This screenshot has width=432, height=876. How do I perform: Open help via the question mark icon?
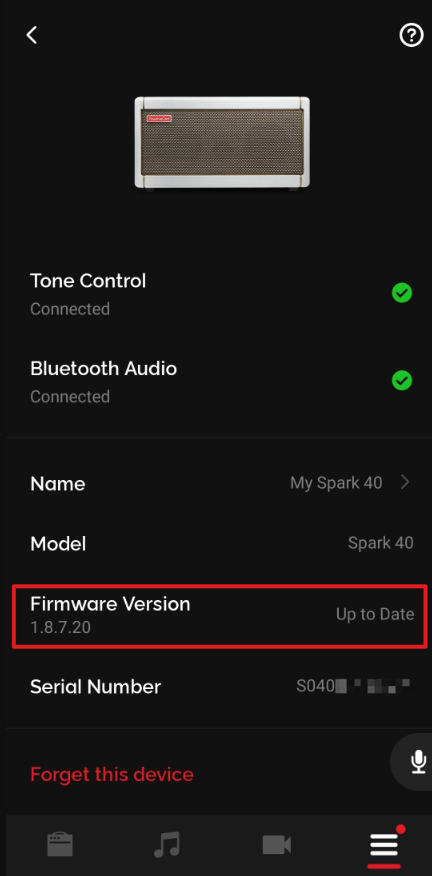pos(411,36)
